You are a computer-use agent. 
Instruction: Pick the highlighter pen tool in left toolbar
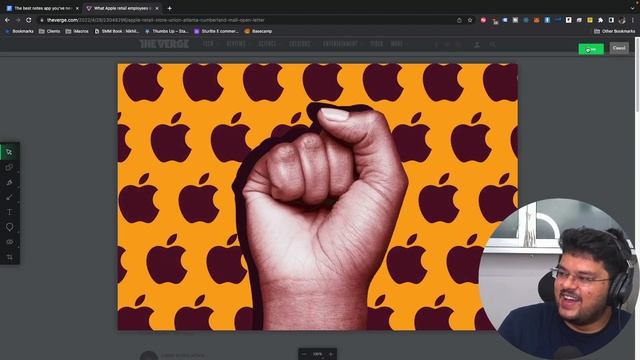click(9, 182)
